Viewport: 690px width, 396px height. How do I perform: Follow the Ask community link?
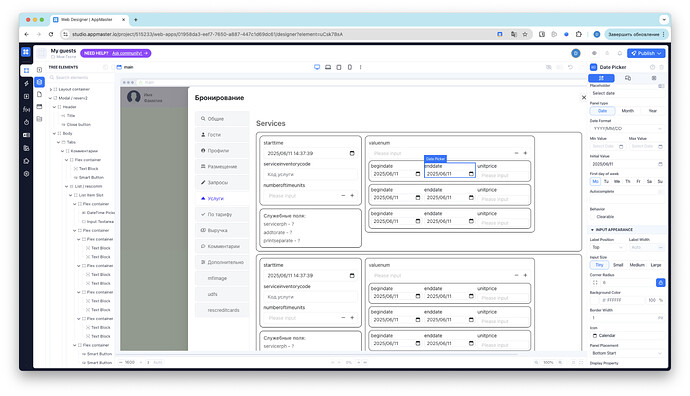[127, 53]
